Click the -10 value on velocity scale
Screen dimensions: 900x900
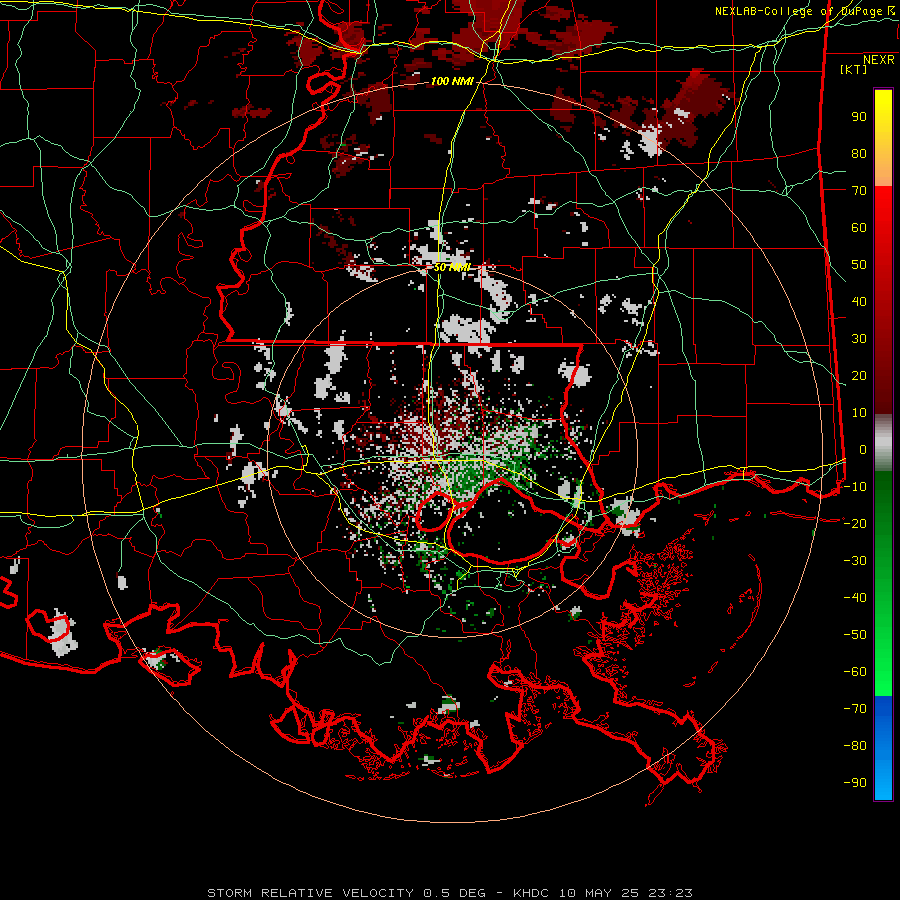(855, 487)
